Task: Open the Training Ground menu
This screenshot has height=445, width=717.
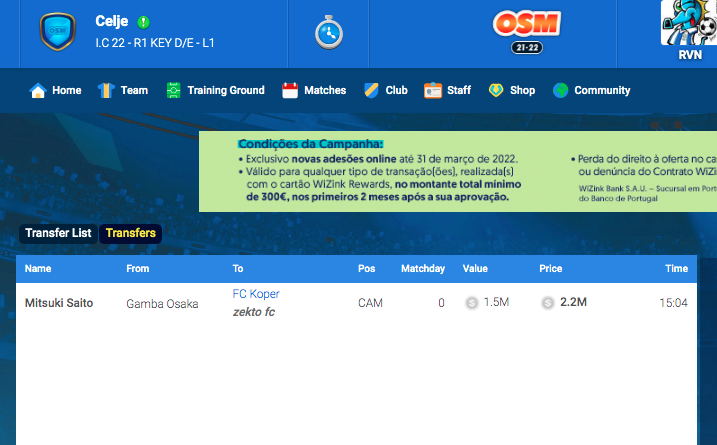Action: (x=215, y=90)
